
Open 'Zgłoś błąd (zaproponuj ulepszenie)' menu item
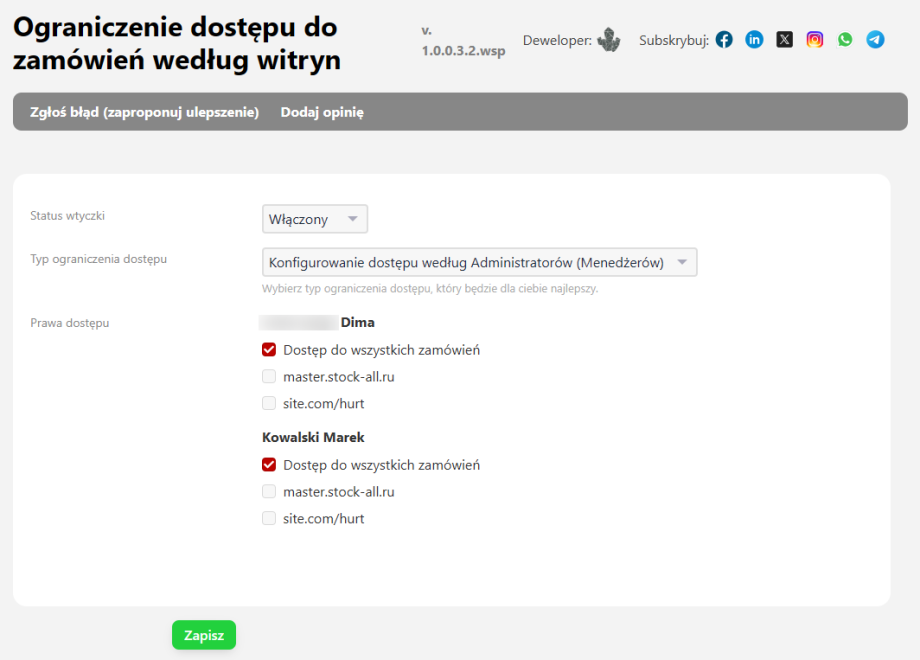(x=145, y=112)
